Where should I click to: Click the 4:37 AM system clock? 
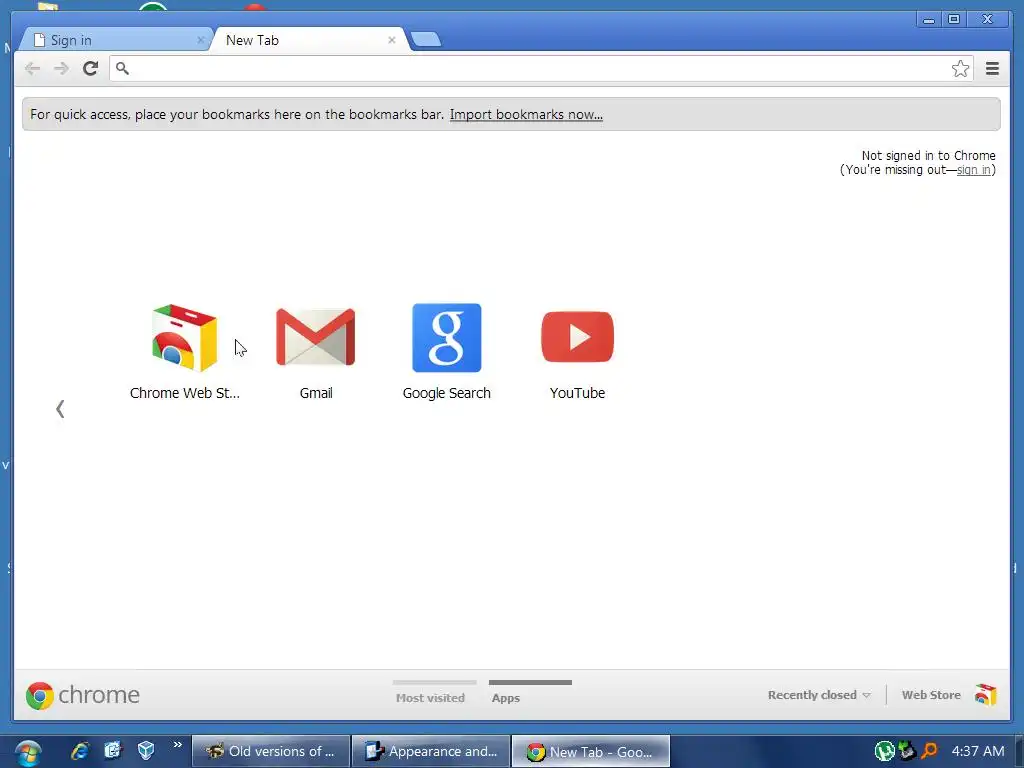tap(978, 751)
